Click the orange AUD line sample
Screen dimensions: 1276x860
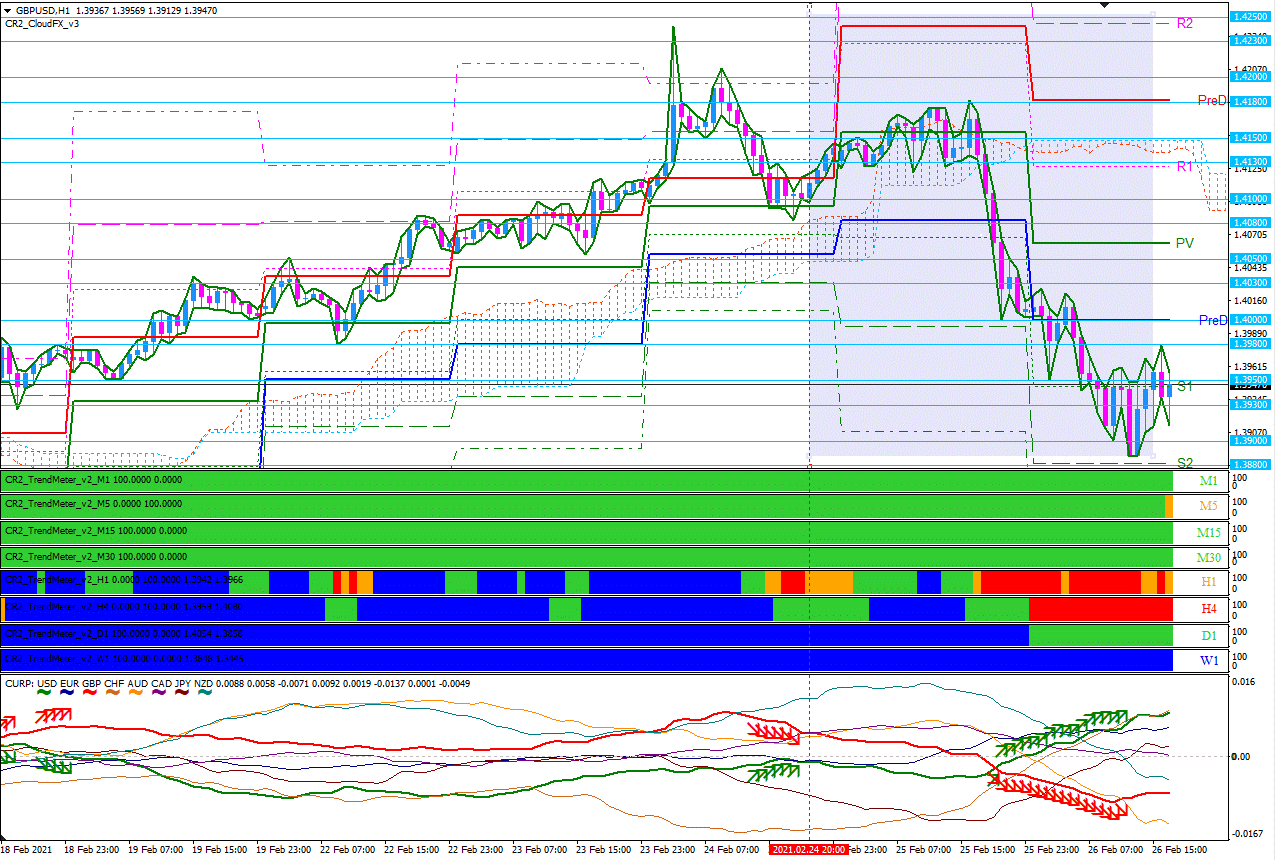click(x=137, y=694)
